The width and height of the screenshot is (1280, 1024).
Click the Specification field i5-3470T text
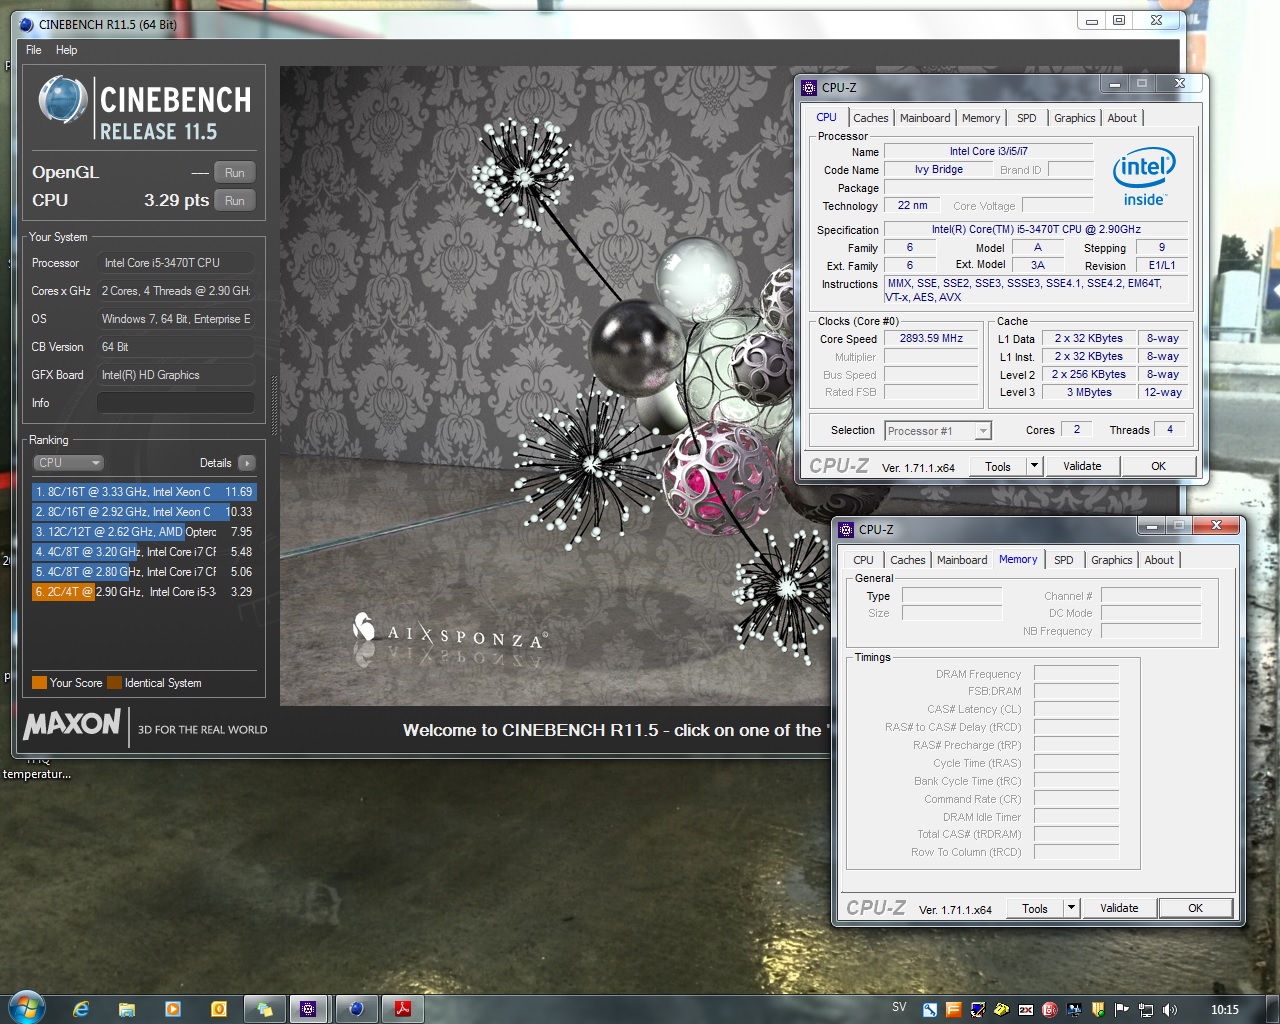(1036, 229)
